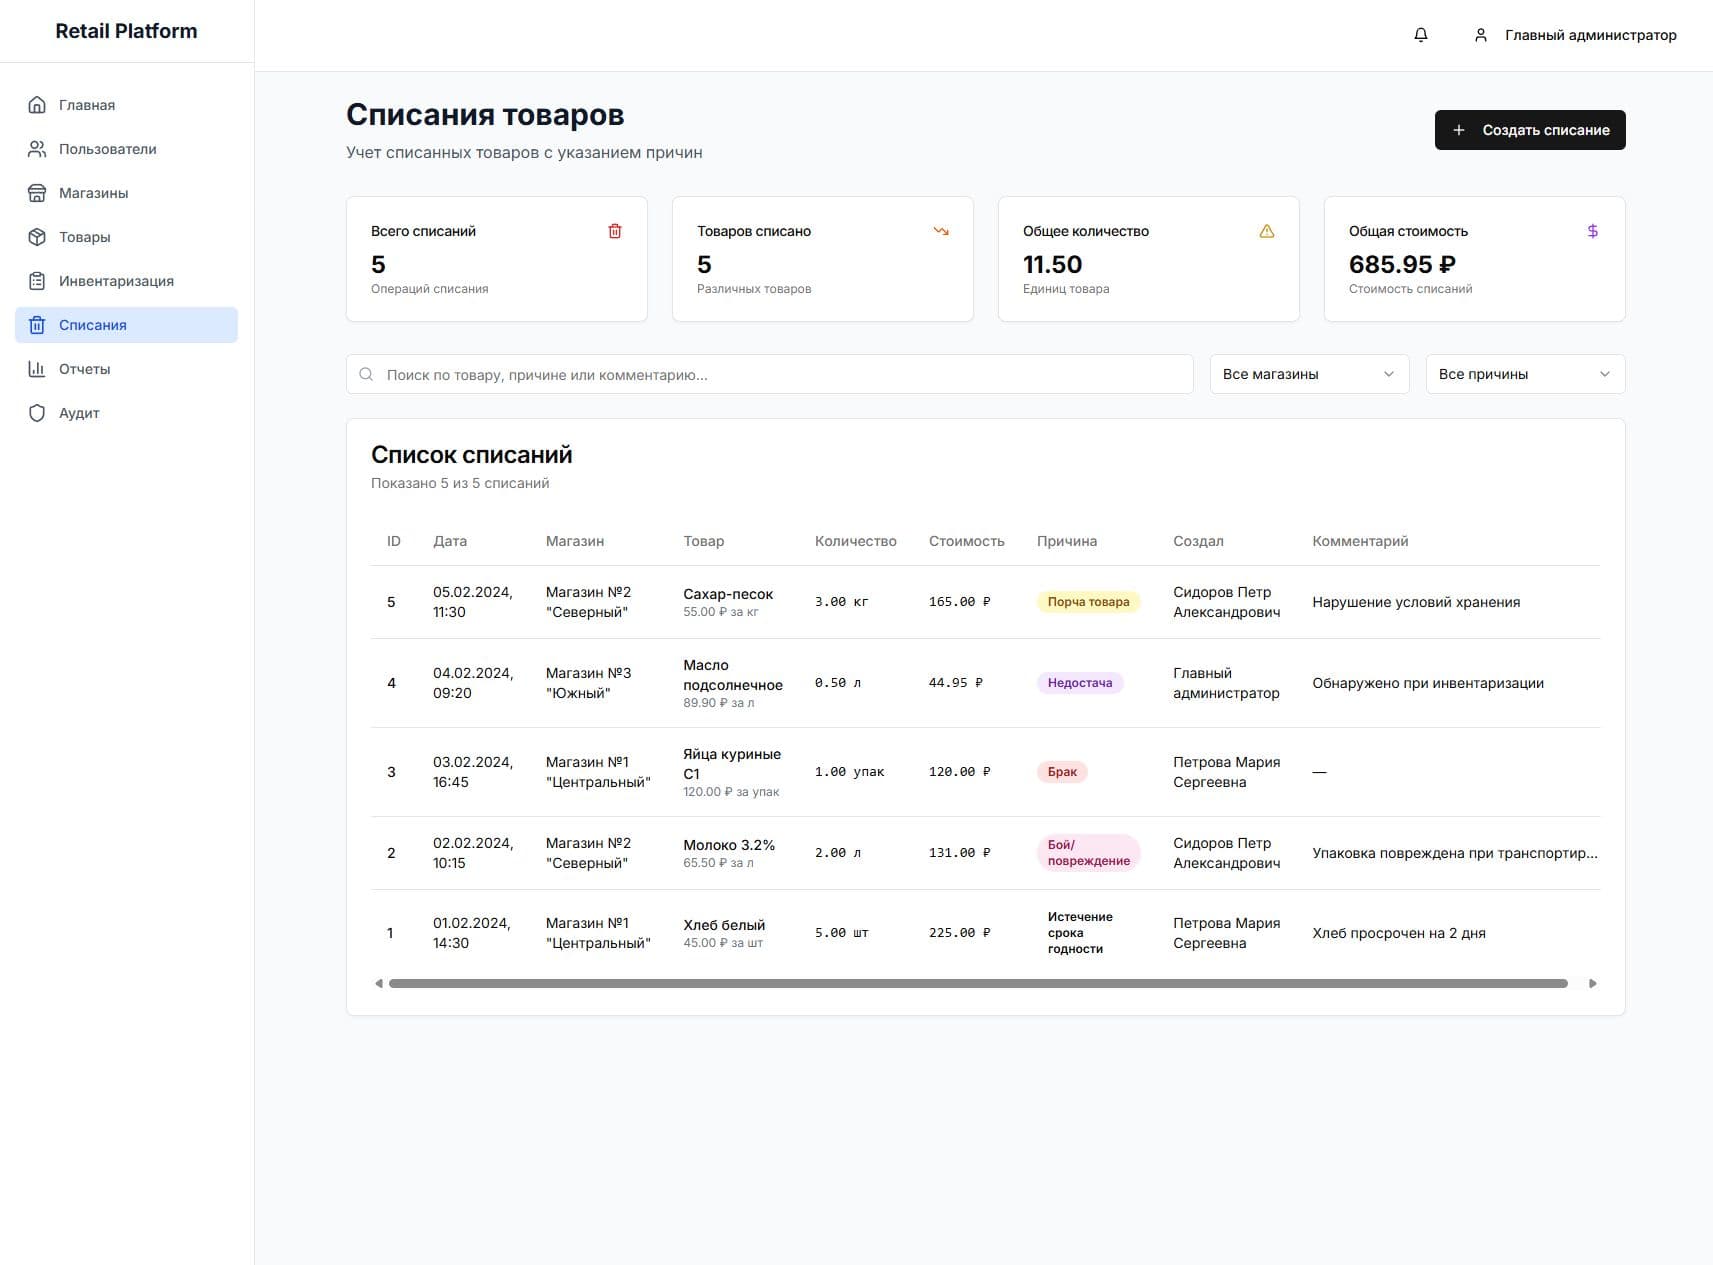Open the Все магазины dropdown
Screen dimensions: 1713x1265
(x=1308, y=374)
